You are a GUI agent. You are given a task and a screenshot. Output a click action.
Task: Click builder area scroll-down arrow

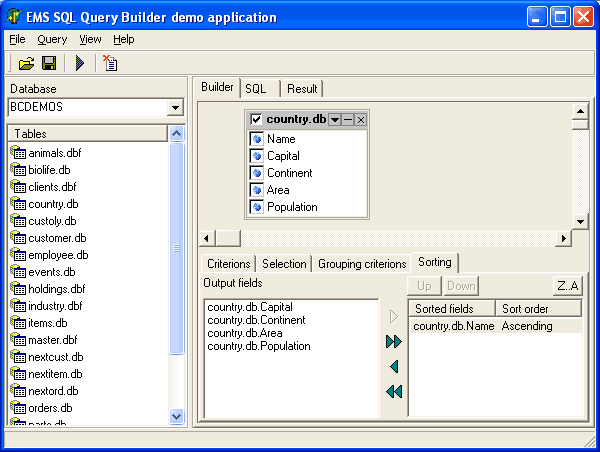(580, 221)
